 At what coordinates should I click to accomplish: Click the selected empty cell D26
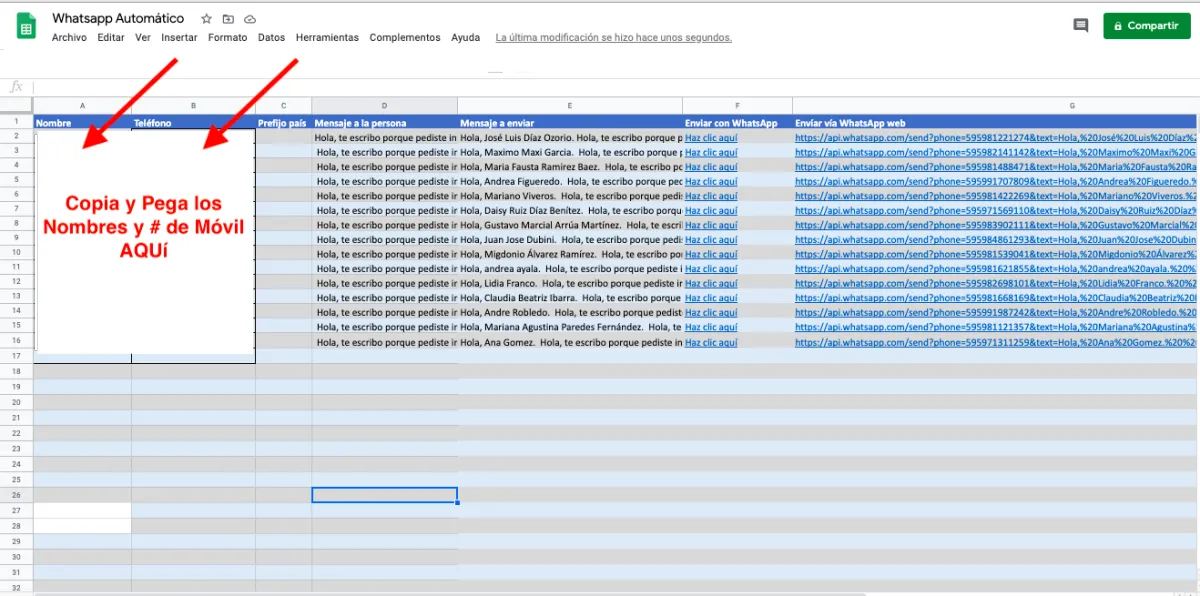point(385,495)
